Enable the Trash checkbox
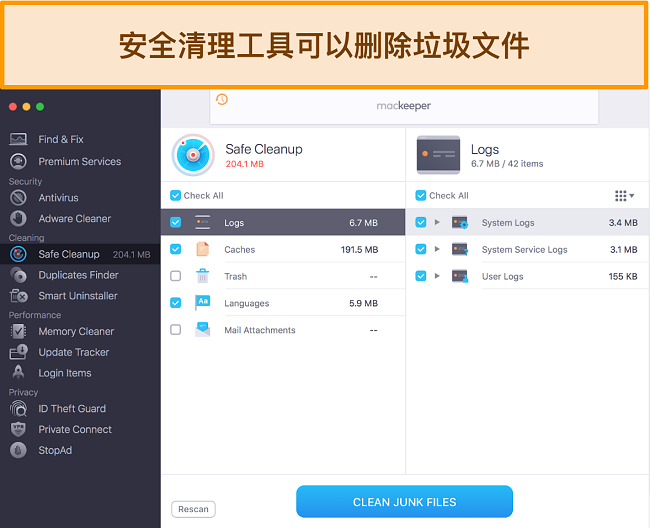The image size is (650, 528). 175,276
